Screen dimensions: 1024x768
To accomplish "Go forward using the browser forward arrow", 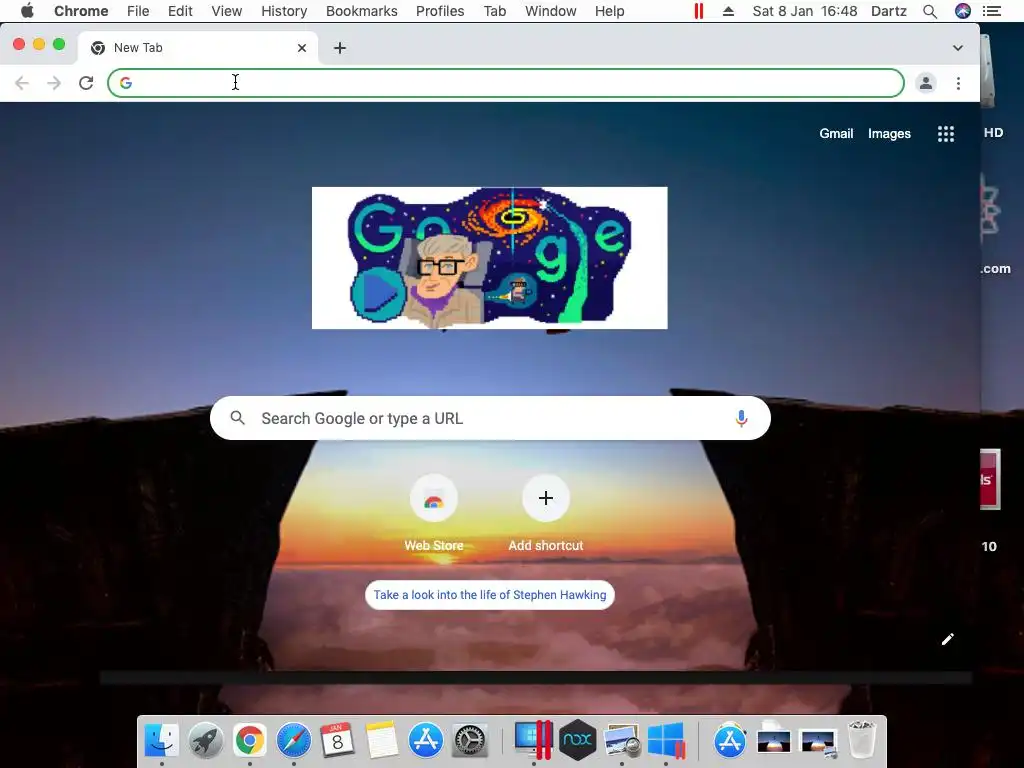I will point(54,83).
